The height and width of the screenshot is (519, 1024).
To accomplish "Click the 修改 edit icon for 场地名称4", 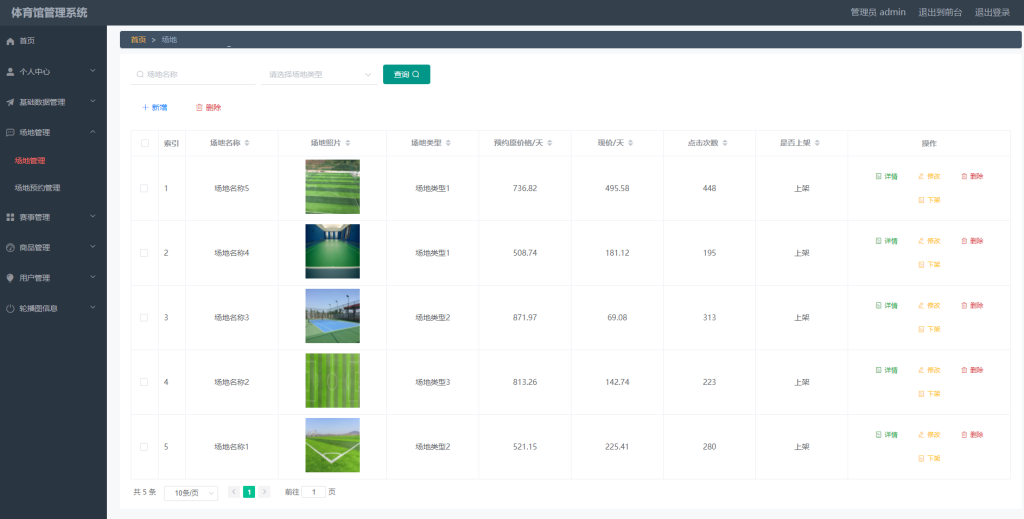I will pyautogui.click(x=921, y=241).
